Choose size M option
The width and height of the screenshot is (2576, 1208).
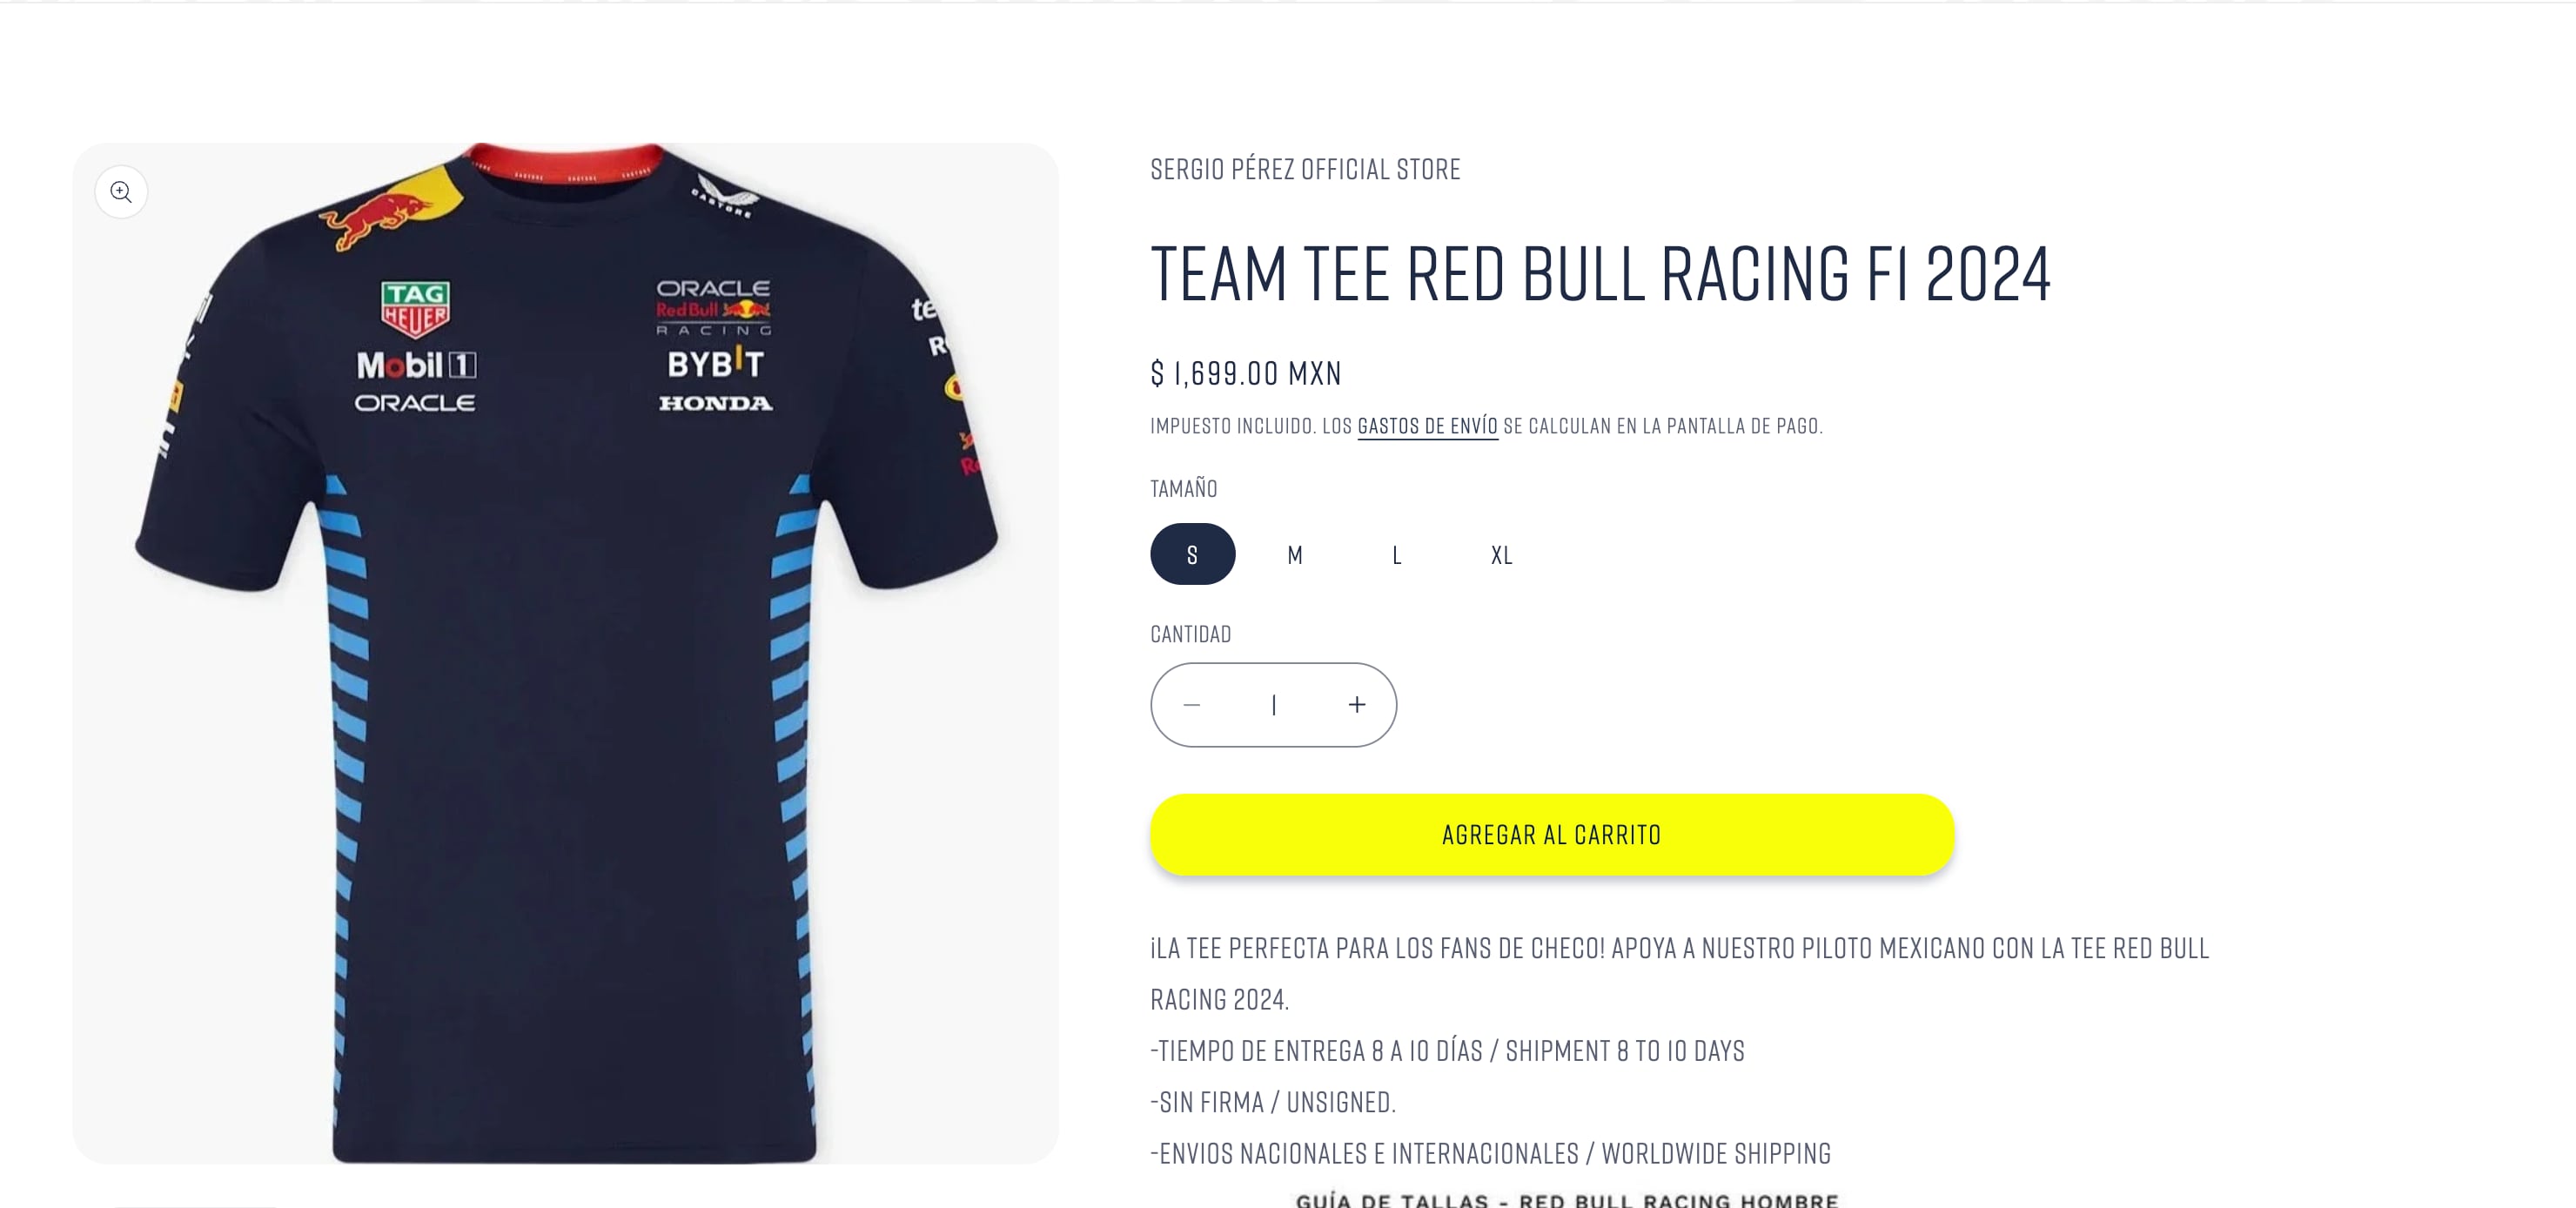[x=1295, y=554]
